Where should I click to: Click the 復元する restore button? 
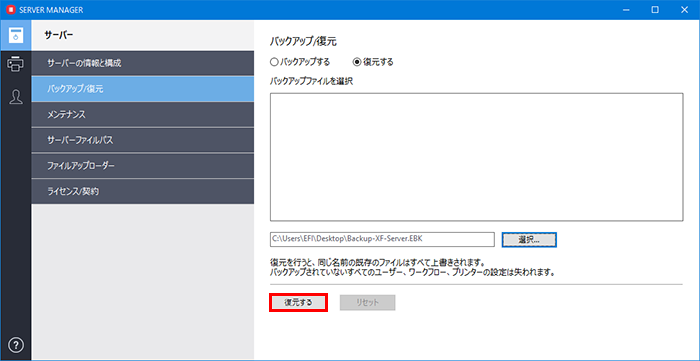[x=299, y=302]
